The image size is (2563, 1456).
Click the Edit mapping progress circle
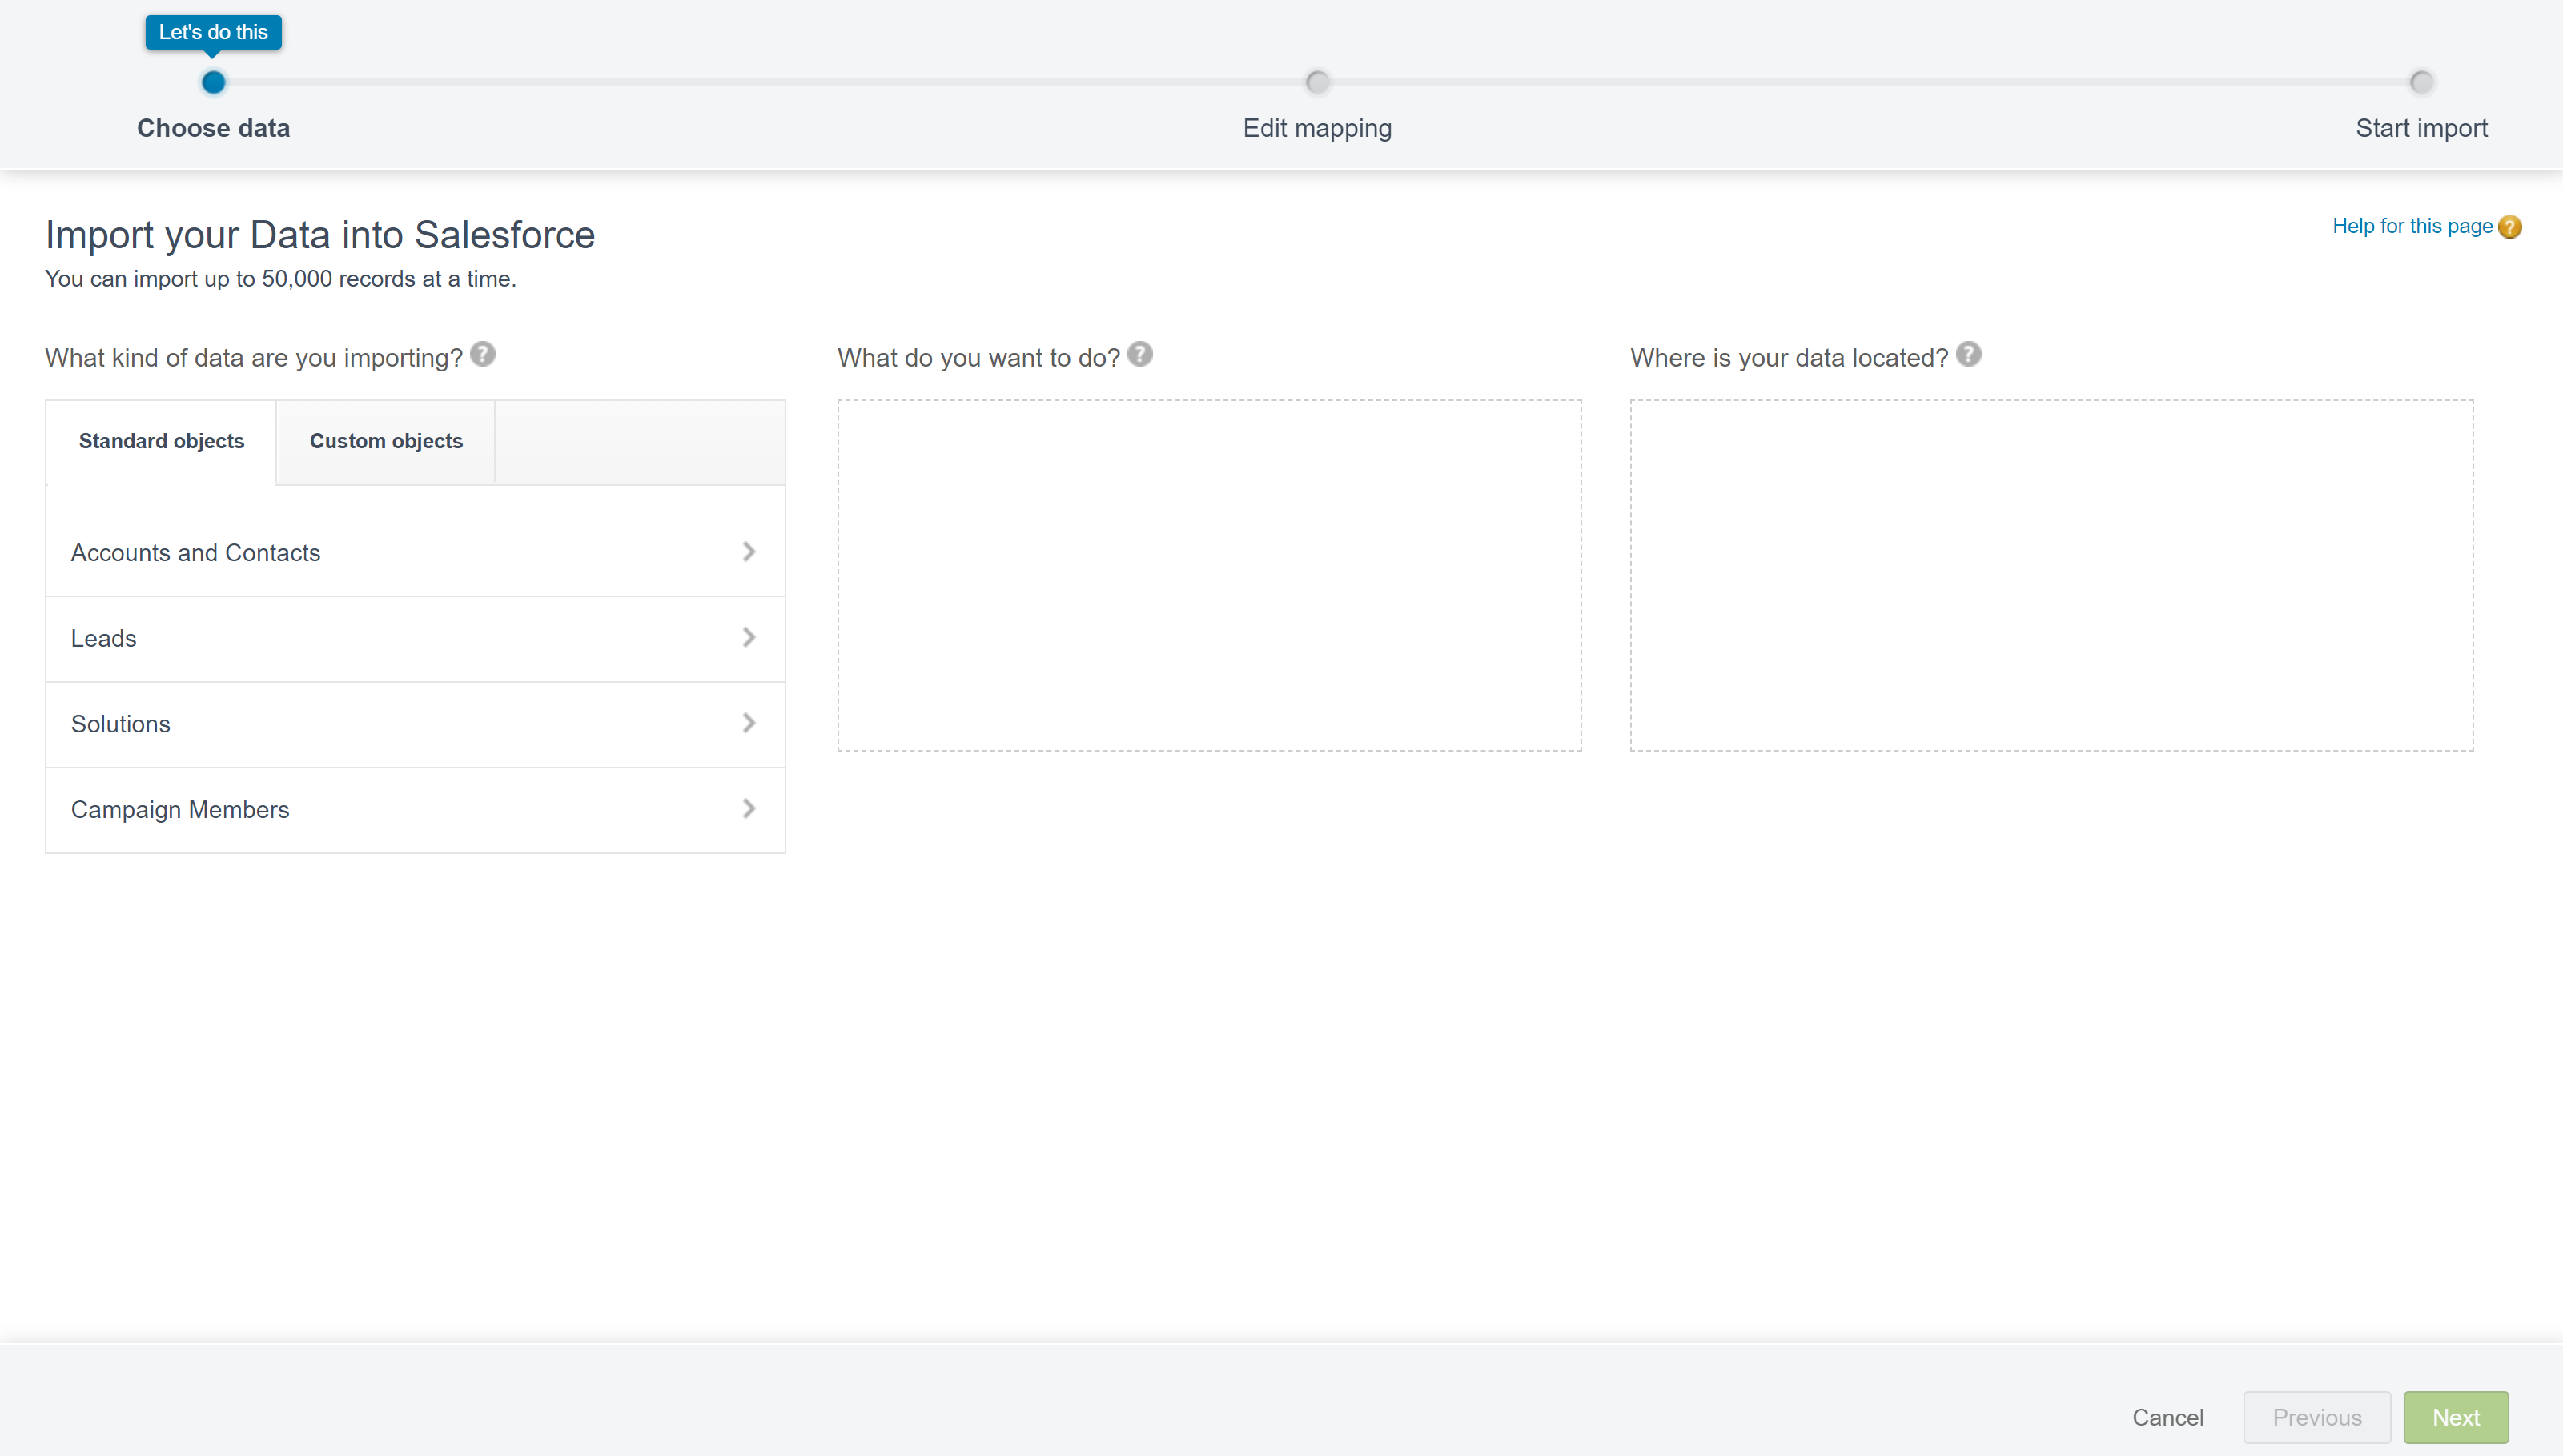(x=1317, y=82)
